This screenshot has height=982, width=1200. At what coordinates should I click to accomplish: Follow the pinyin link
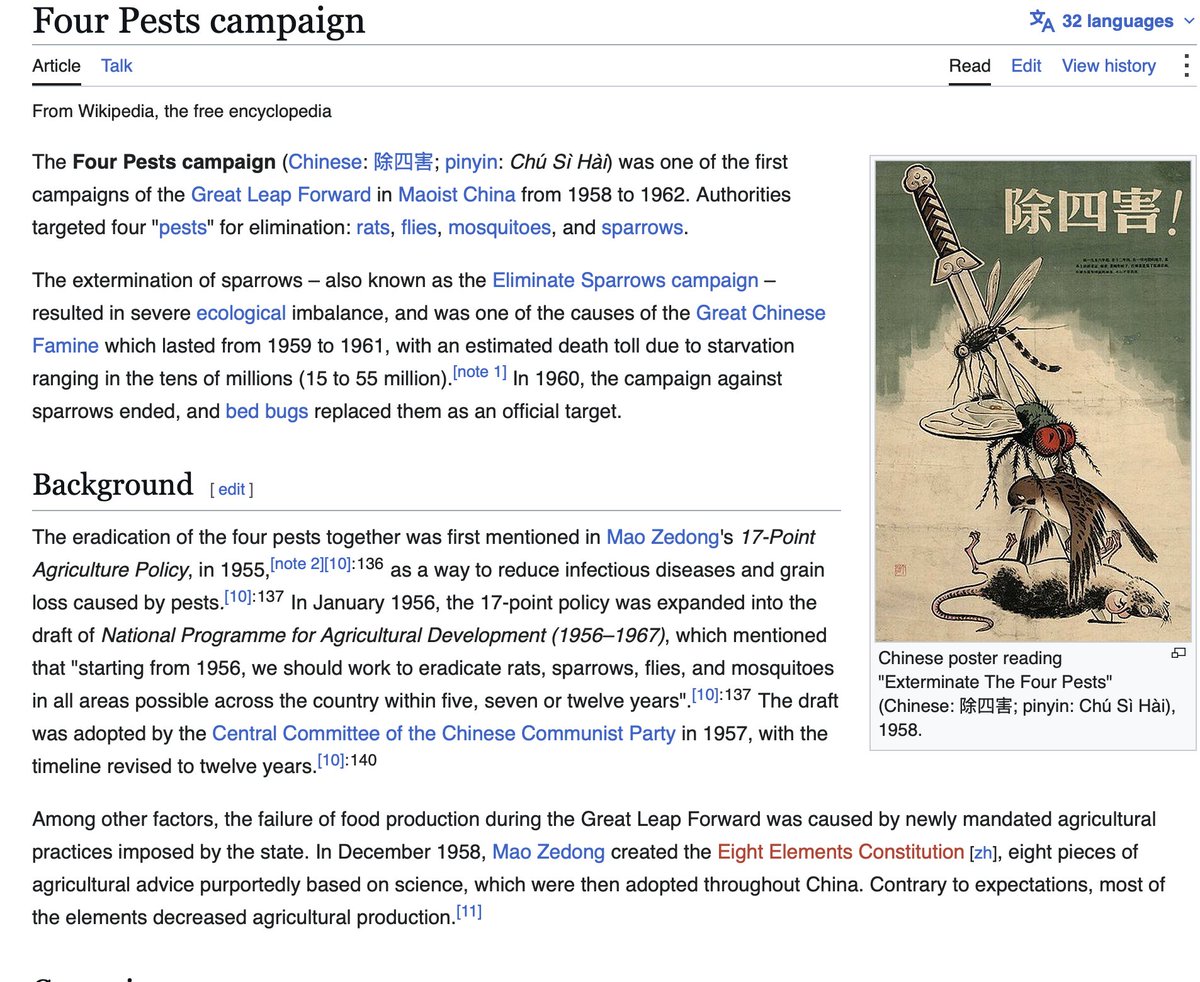coord(472,162)
